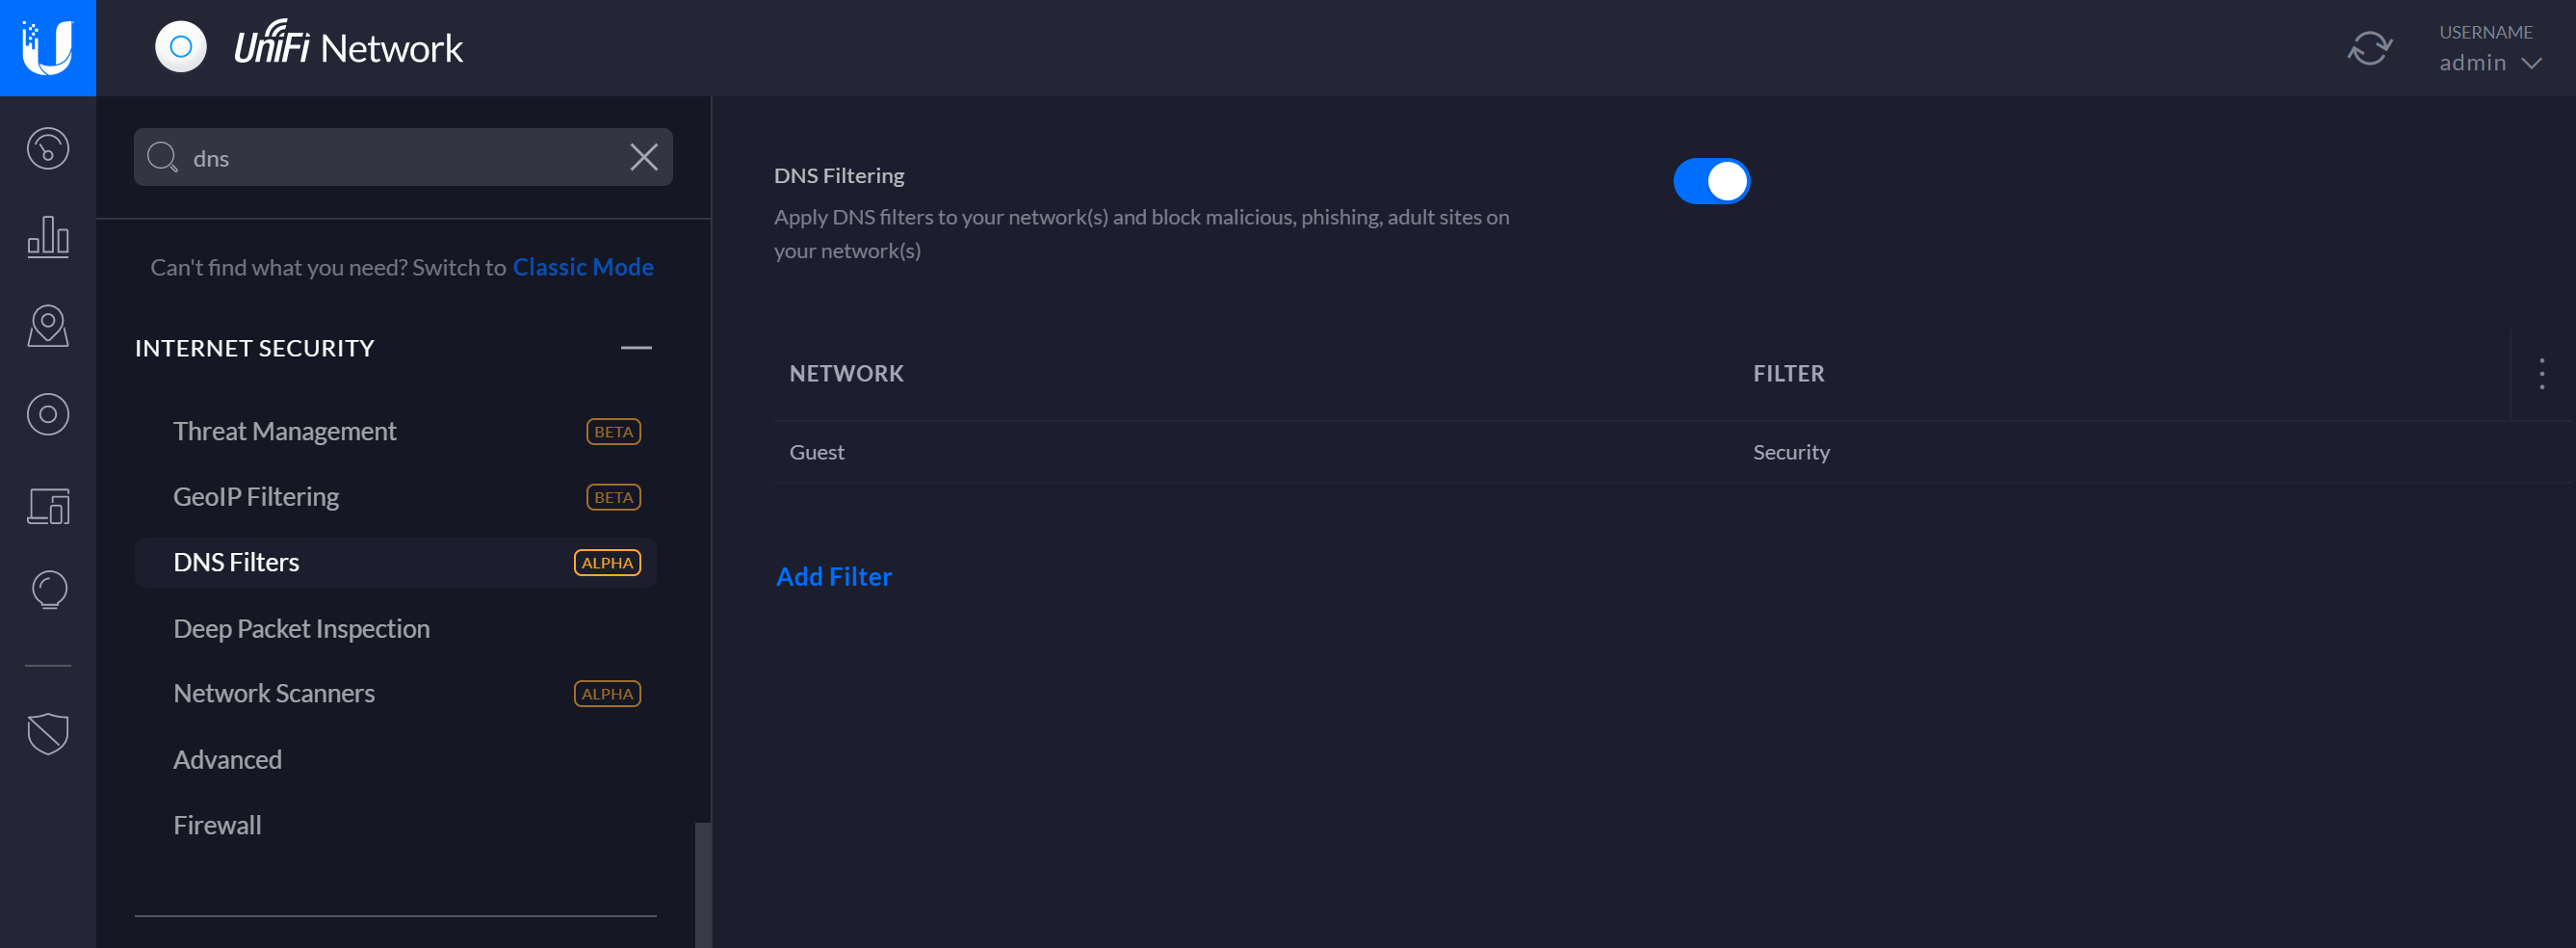This screenshot has width=2576, height=948.
Task: Open the Statistics bar chart icon
Action: [48, 237]
